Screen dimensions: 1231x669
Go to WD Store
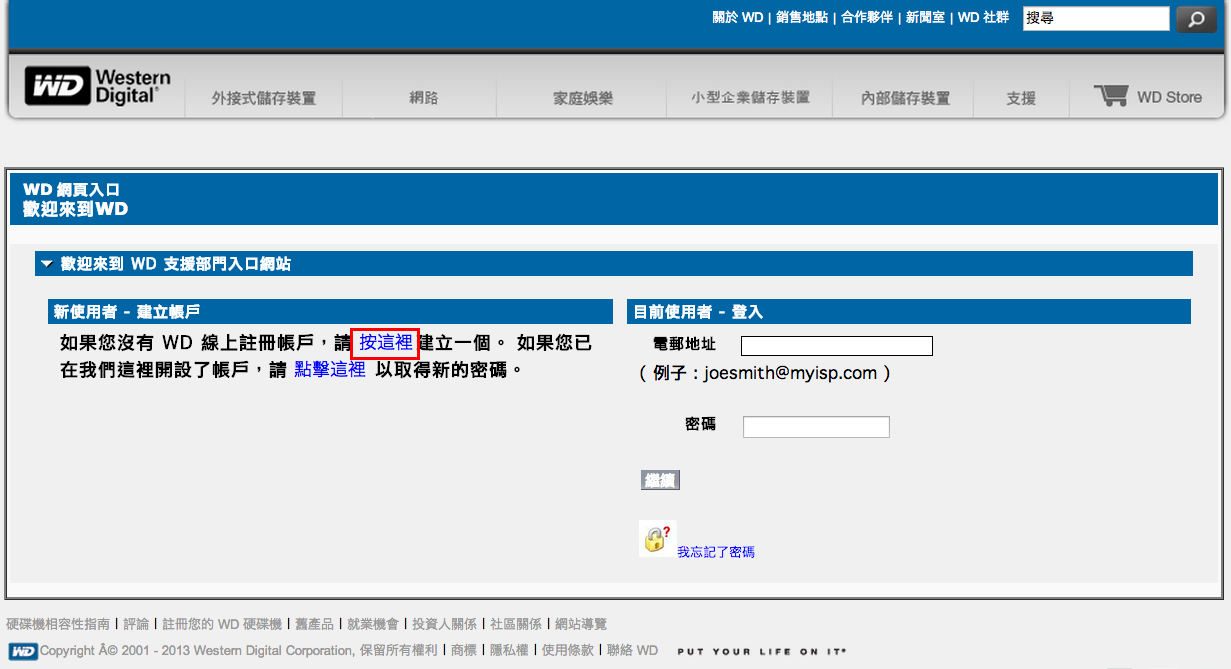tap(1169, 97)
